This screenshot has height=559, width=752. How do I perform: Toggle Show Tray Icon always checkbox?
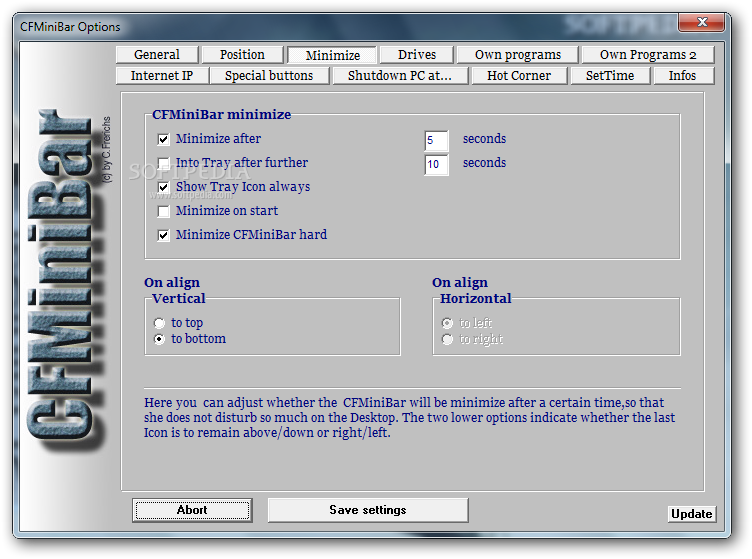tap(164, 187)
